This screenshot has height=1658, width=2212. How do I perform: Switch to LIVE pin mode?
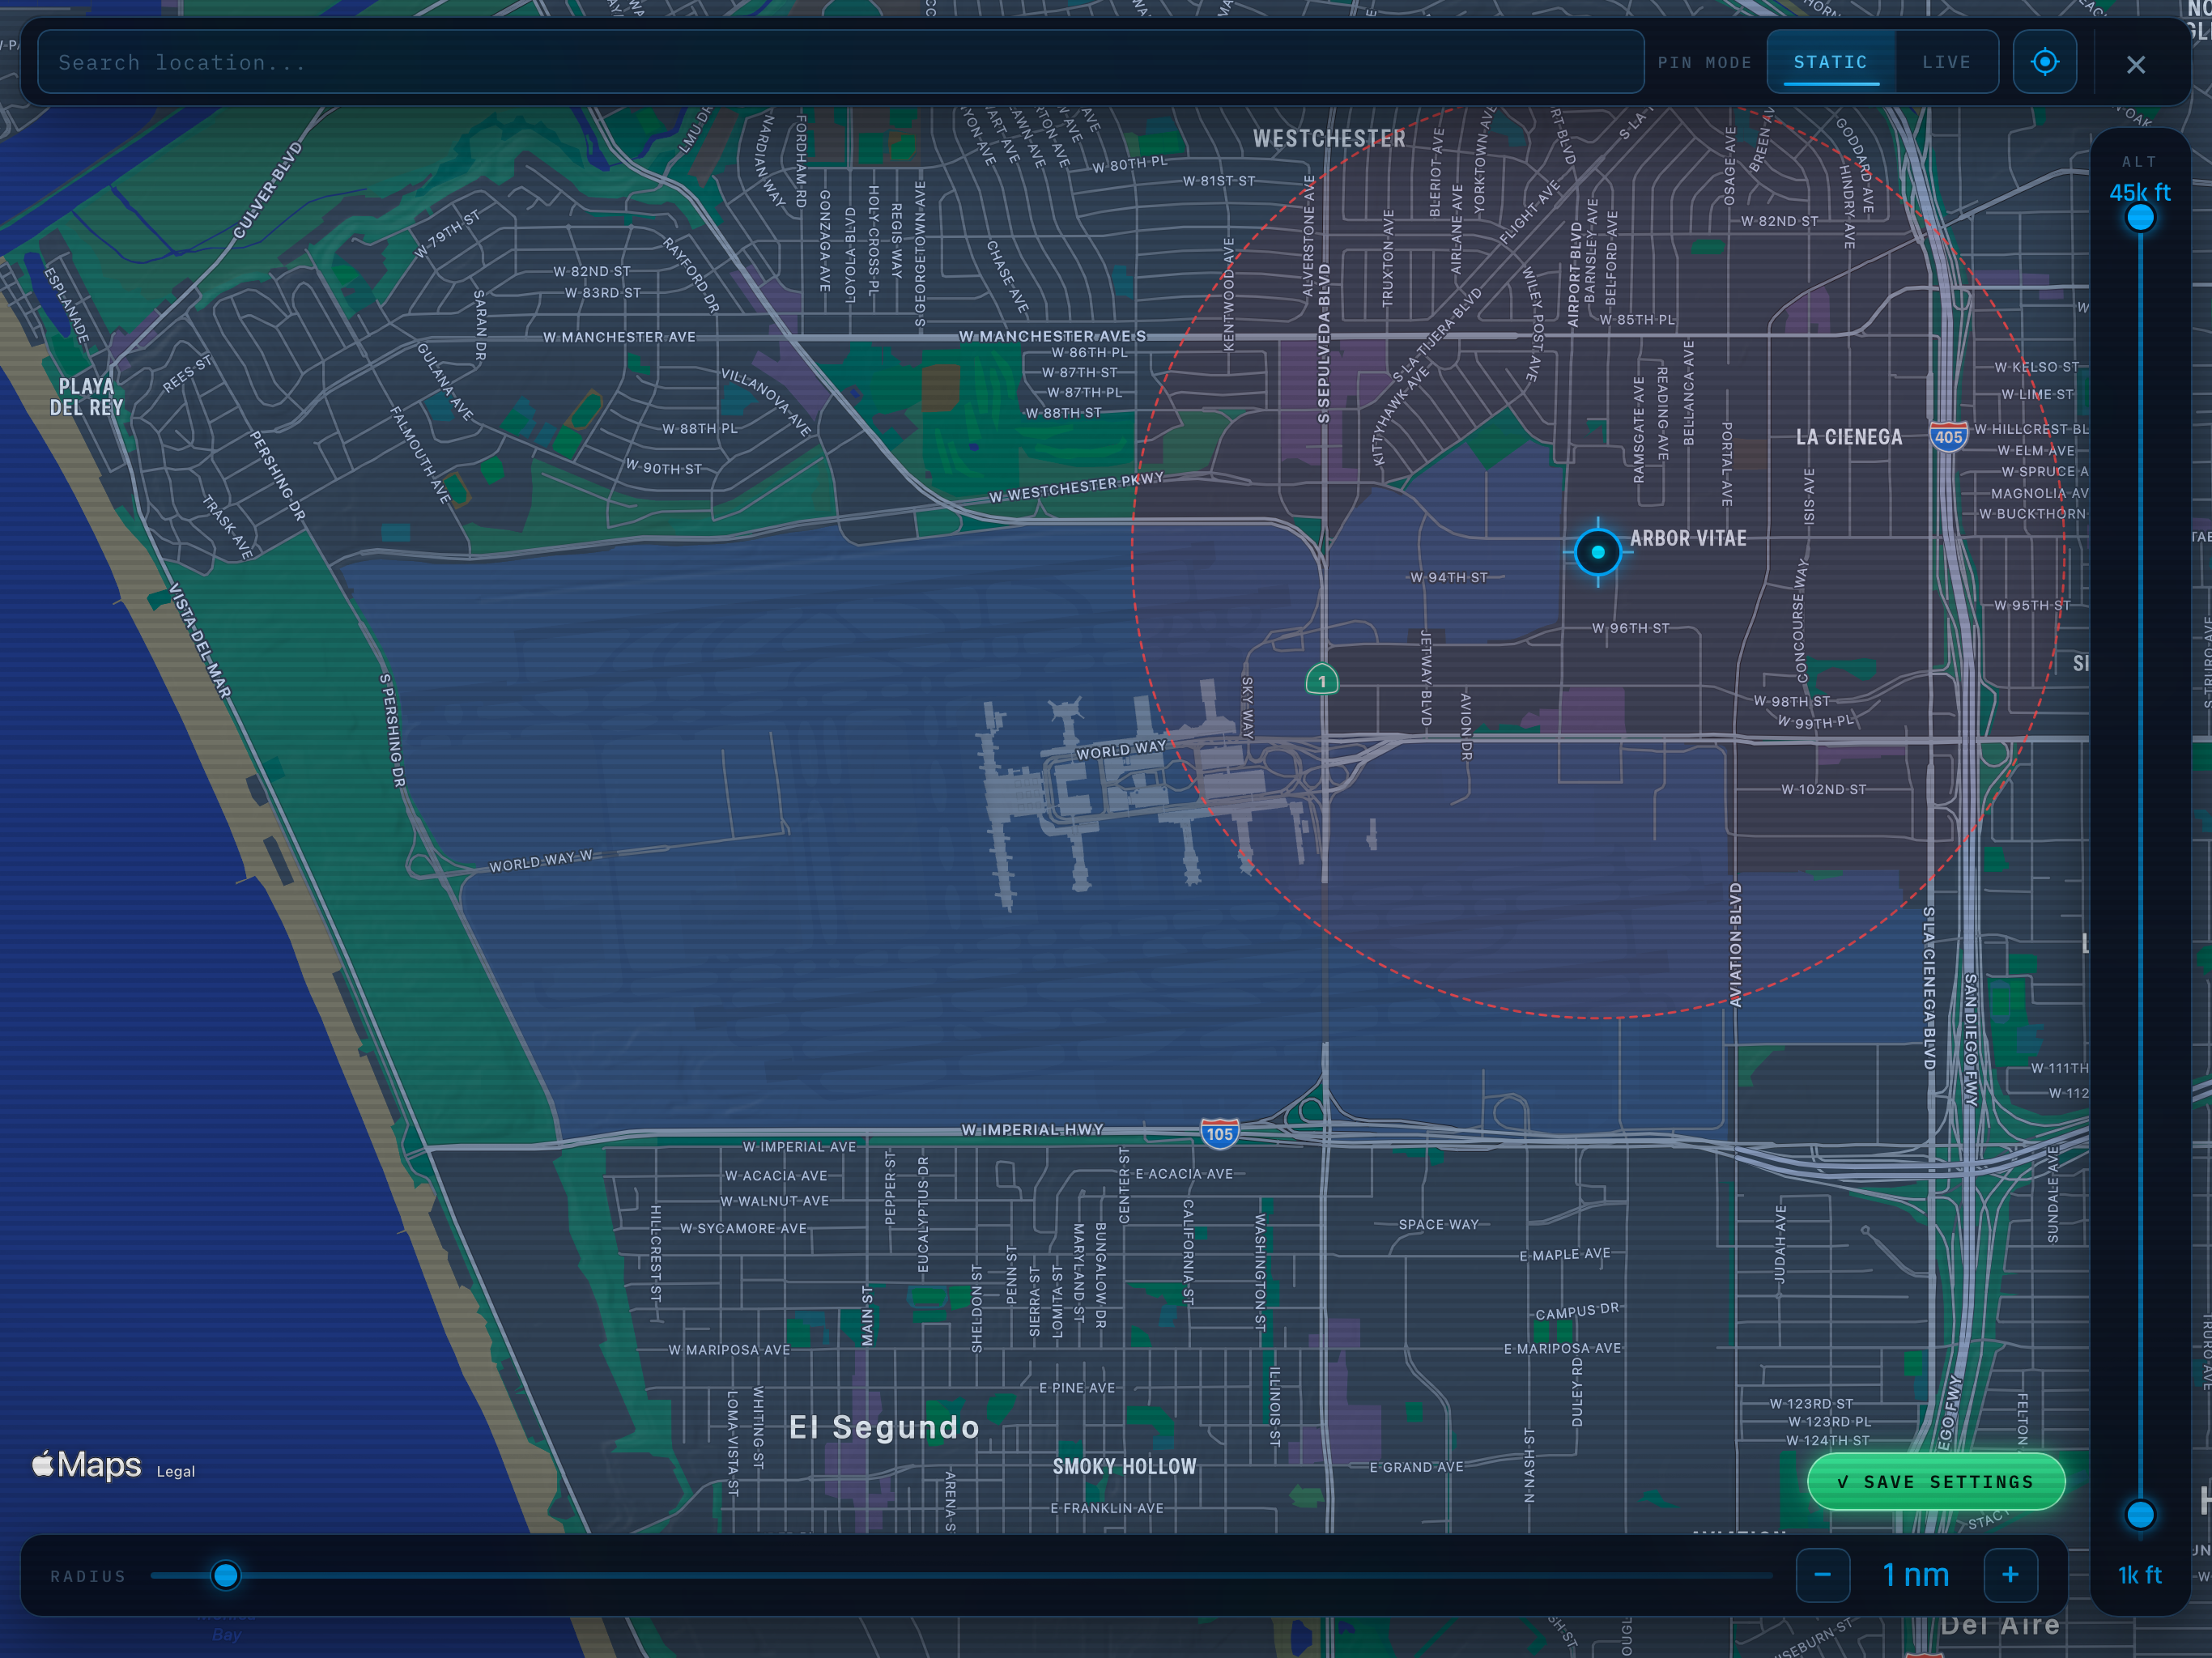(x=1946, y=62)
